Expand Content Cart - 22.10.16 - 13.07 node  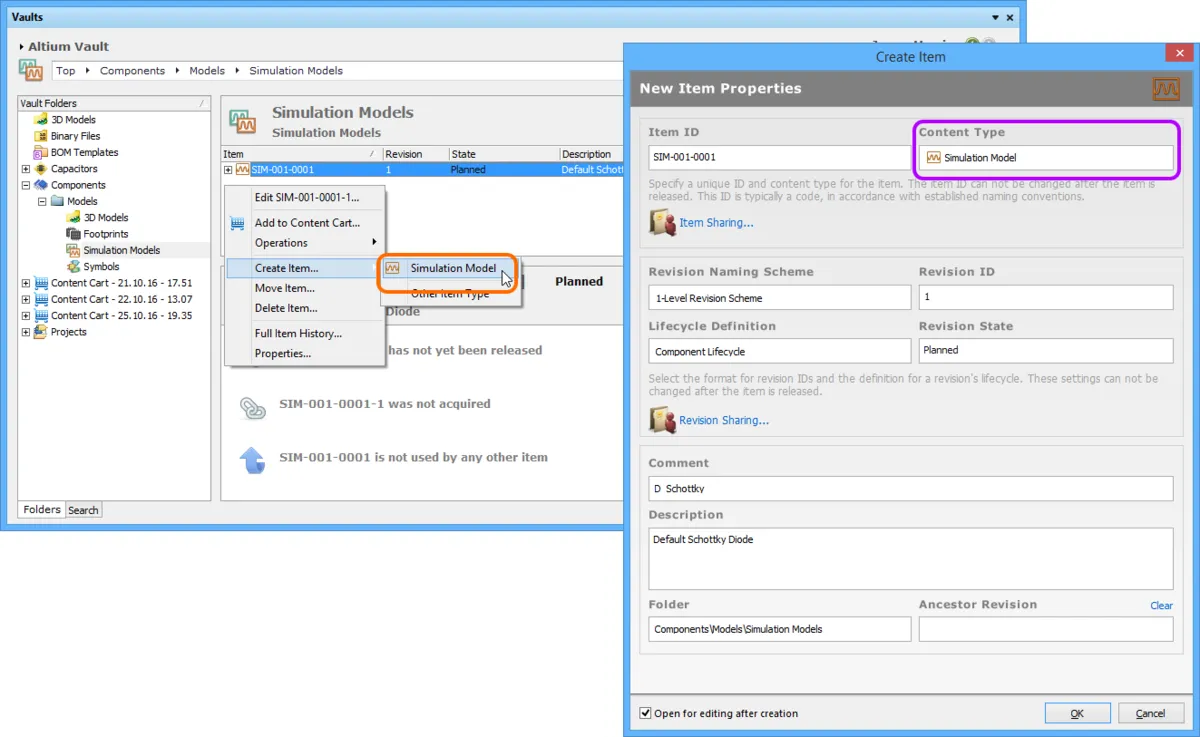[26, 299]
